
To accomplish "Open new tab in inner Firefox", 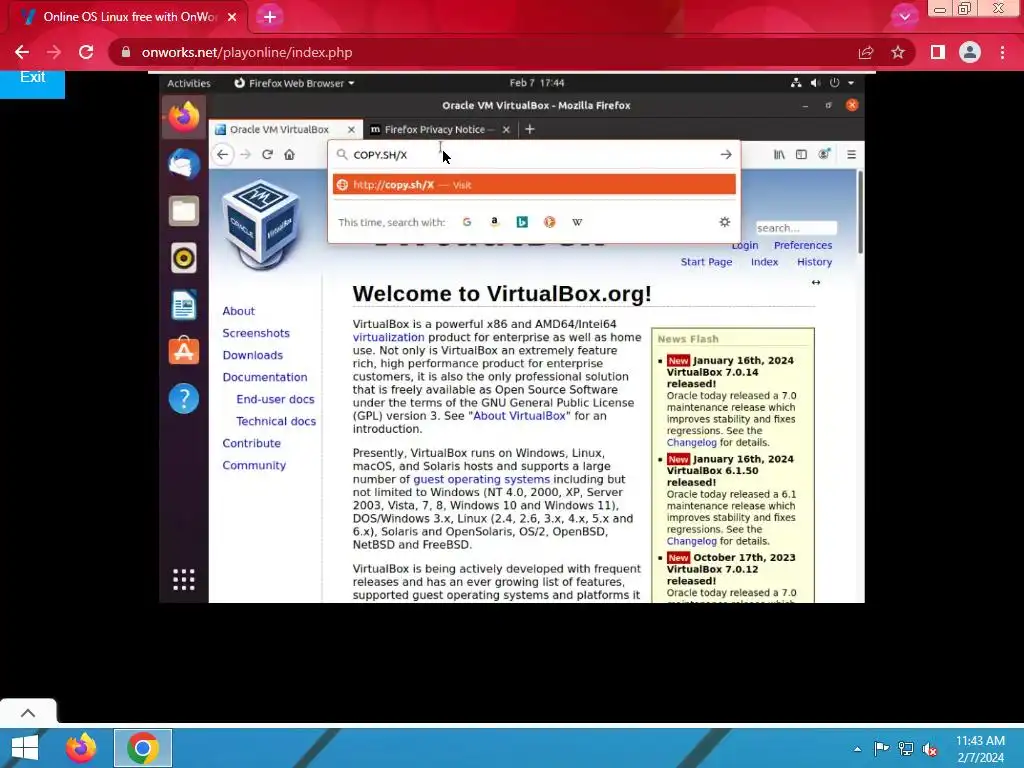I will click(x=530, y=129).
